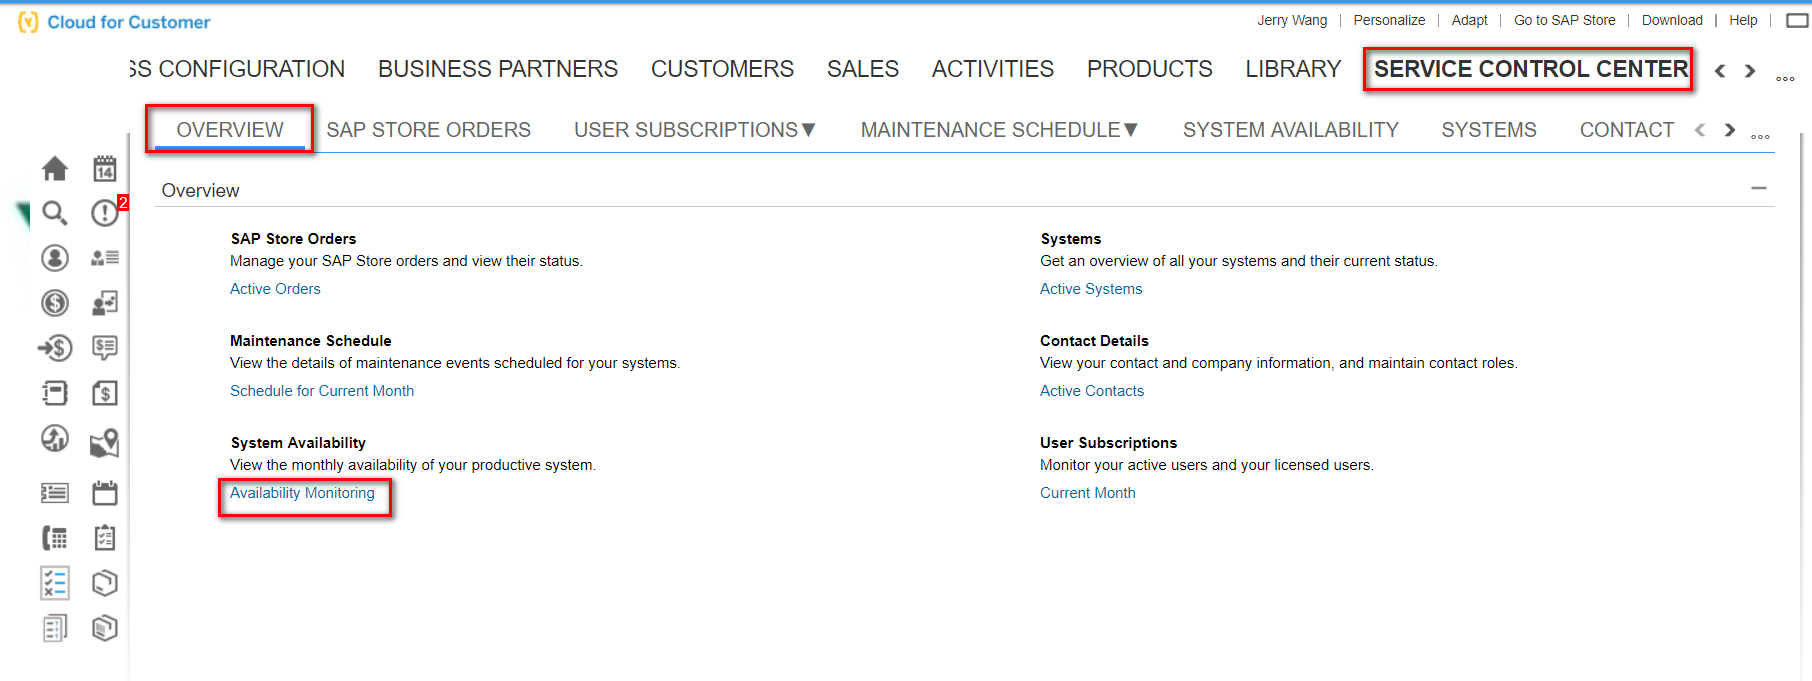Open the notebook icon in sidebar
Screen dimensions: 1812x681
point(55,393)
